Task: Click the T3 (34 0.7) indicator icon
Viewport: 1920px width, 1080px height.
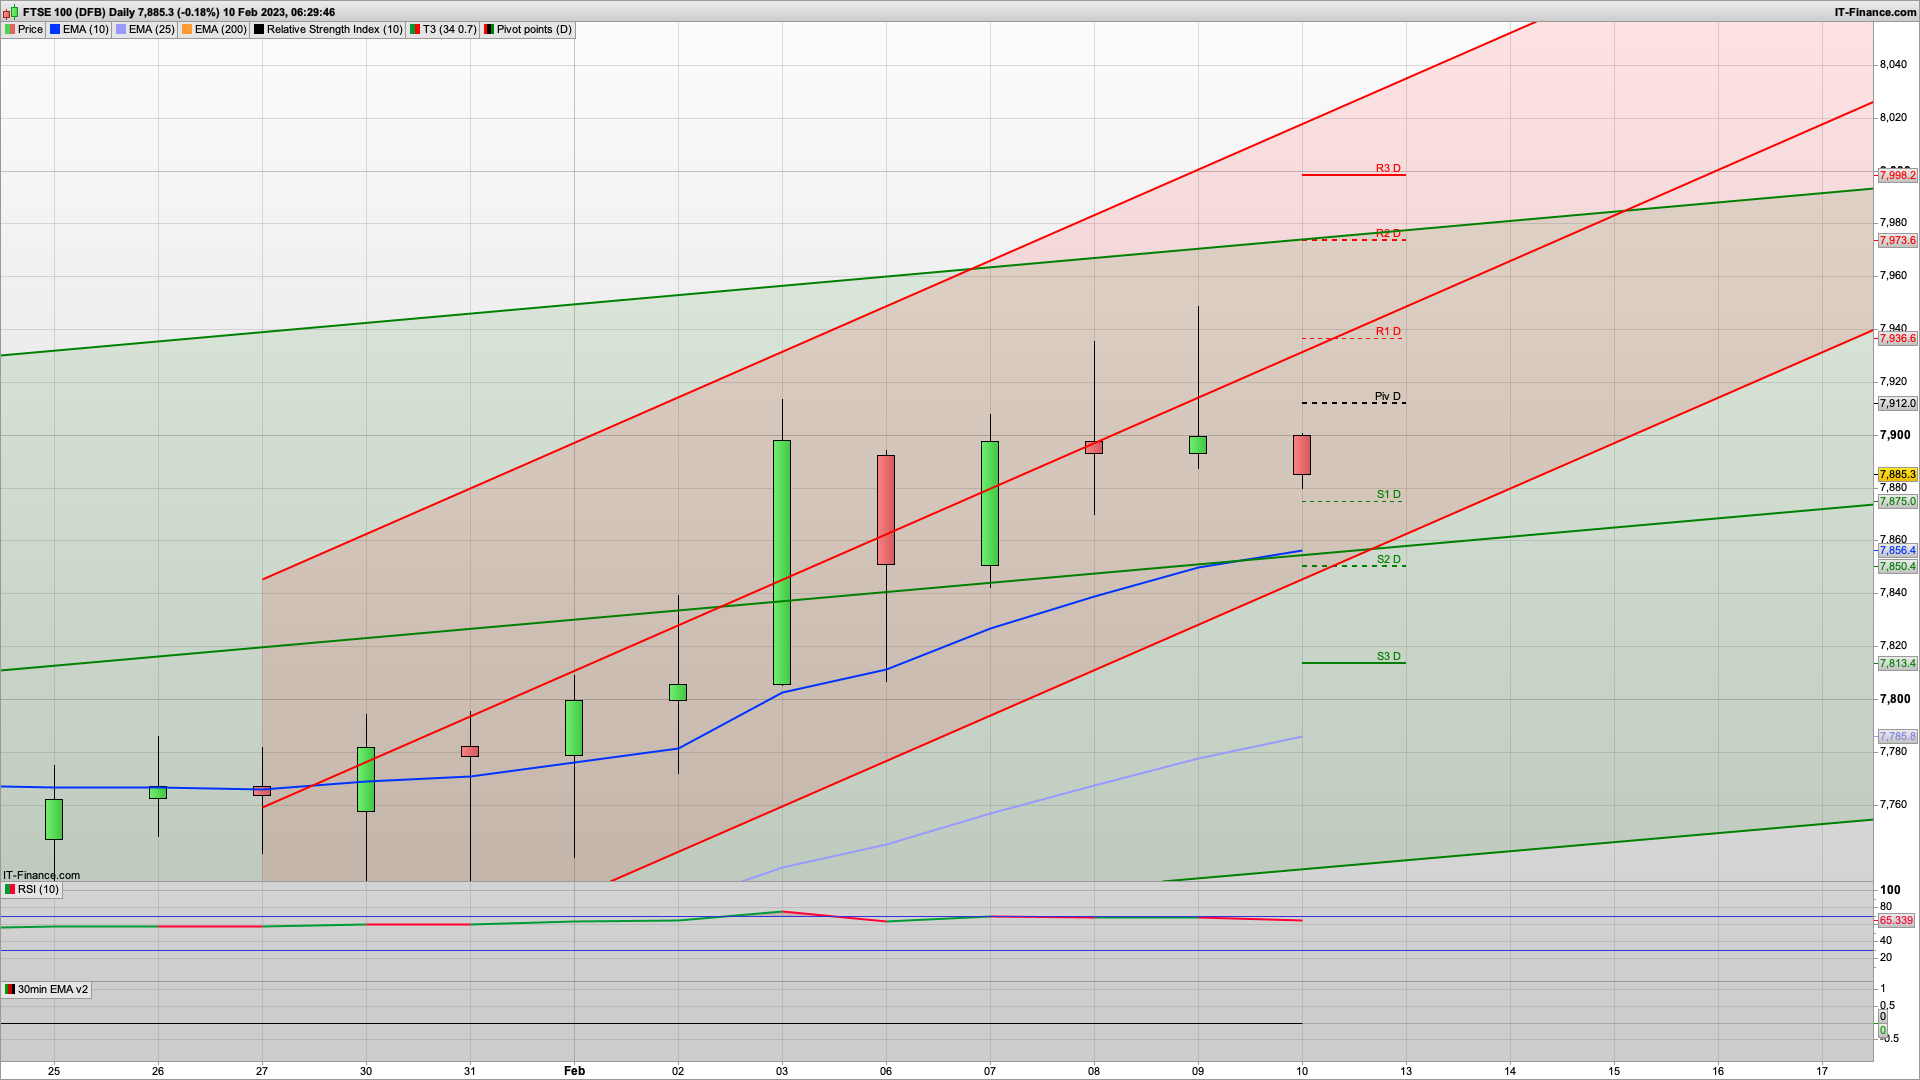Action: click(415, 30)
